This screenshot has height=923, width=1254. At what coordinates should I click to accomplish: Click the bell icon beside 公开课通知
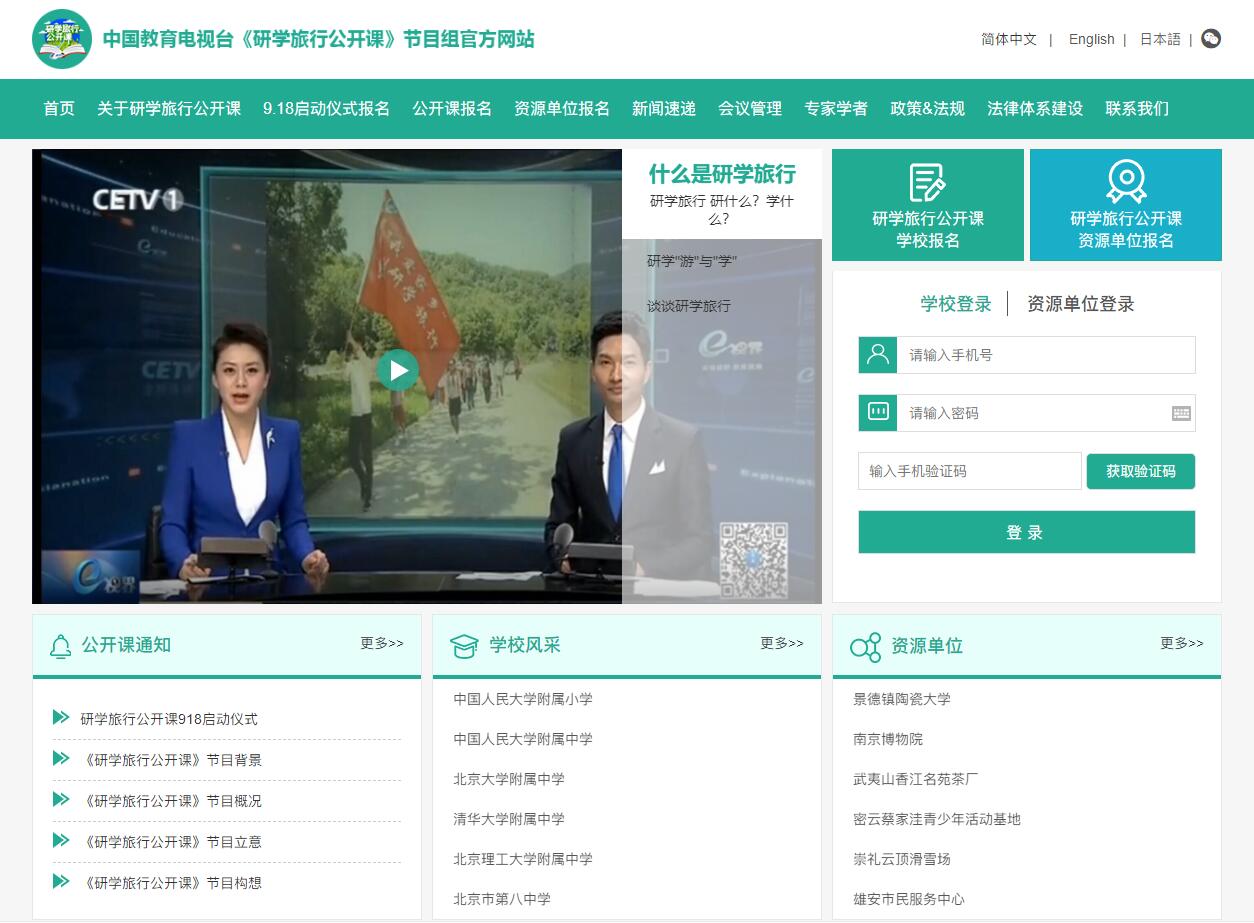[x=61, y=646]
